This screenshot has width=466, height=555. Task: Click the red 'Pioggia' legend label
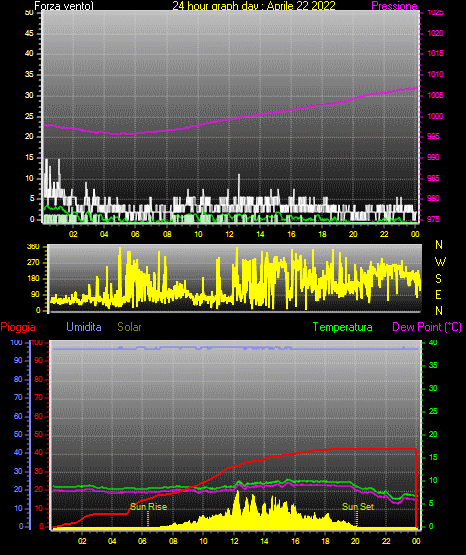(x=18, y=327)
